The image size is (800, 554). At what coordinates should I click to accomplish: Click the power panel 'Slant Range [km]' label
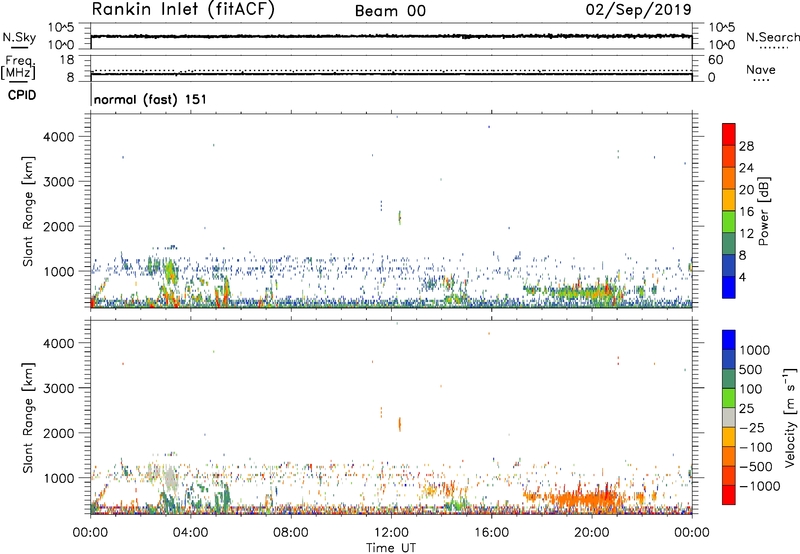click(28, 211)
